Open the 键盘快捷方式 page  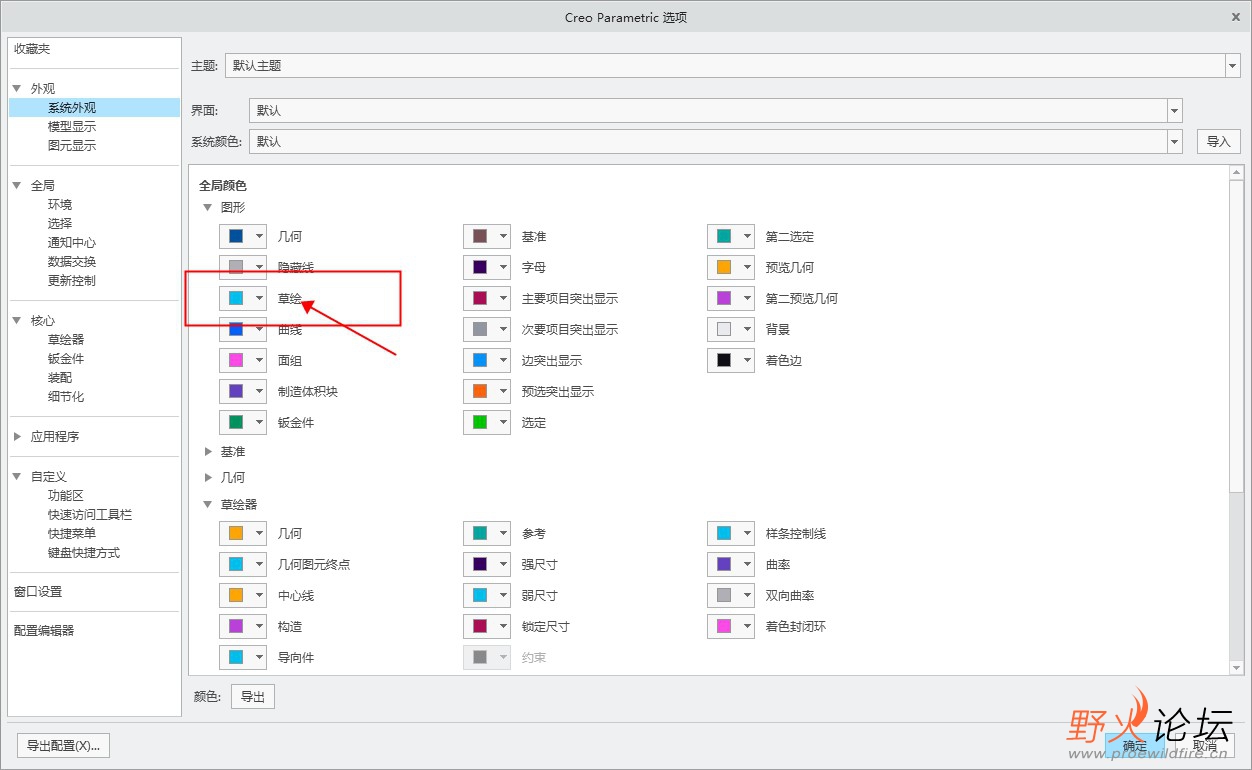click(x=84, y=552)
